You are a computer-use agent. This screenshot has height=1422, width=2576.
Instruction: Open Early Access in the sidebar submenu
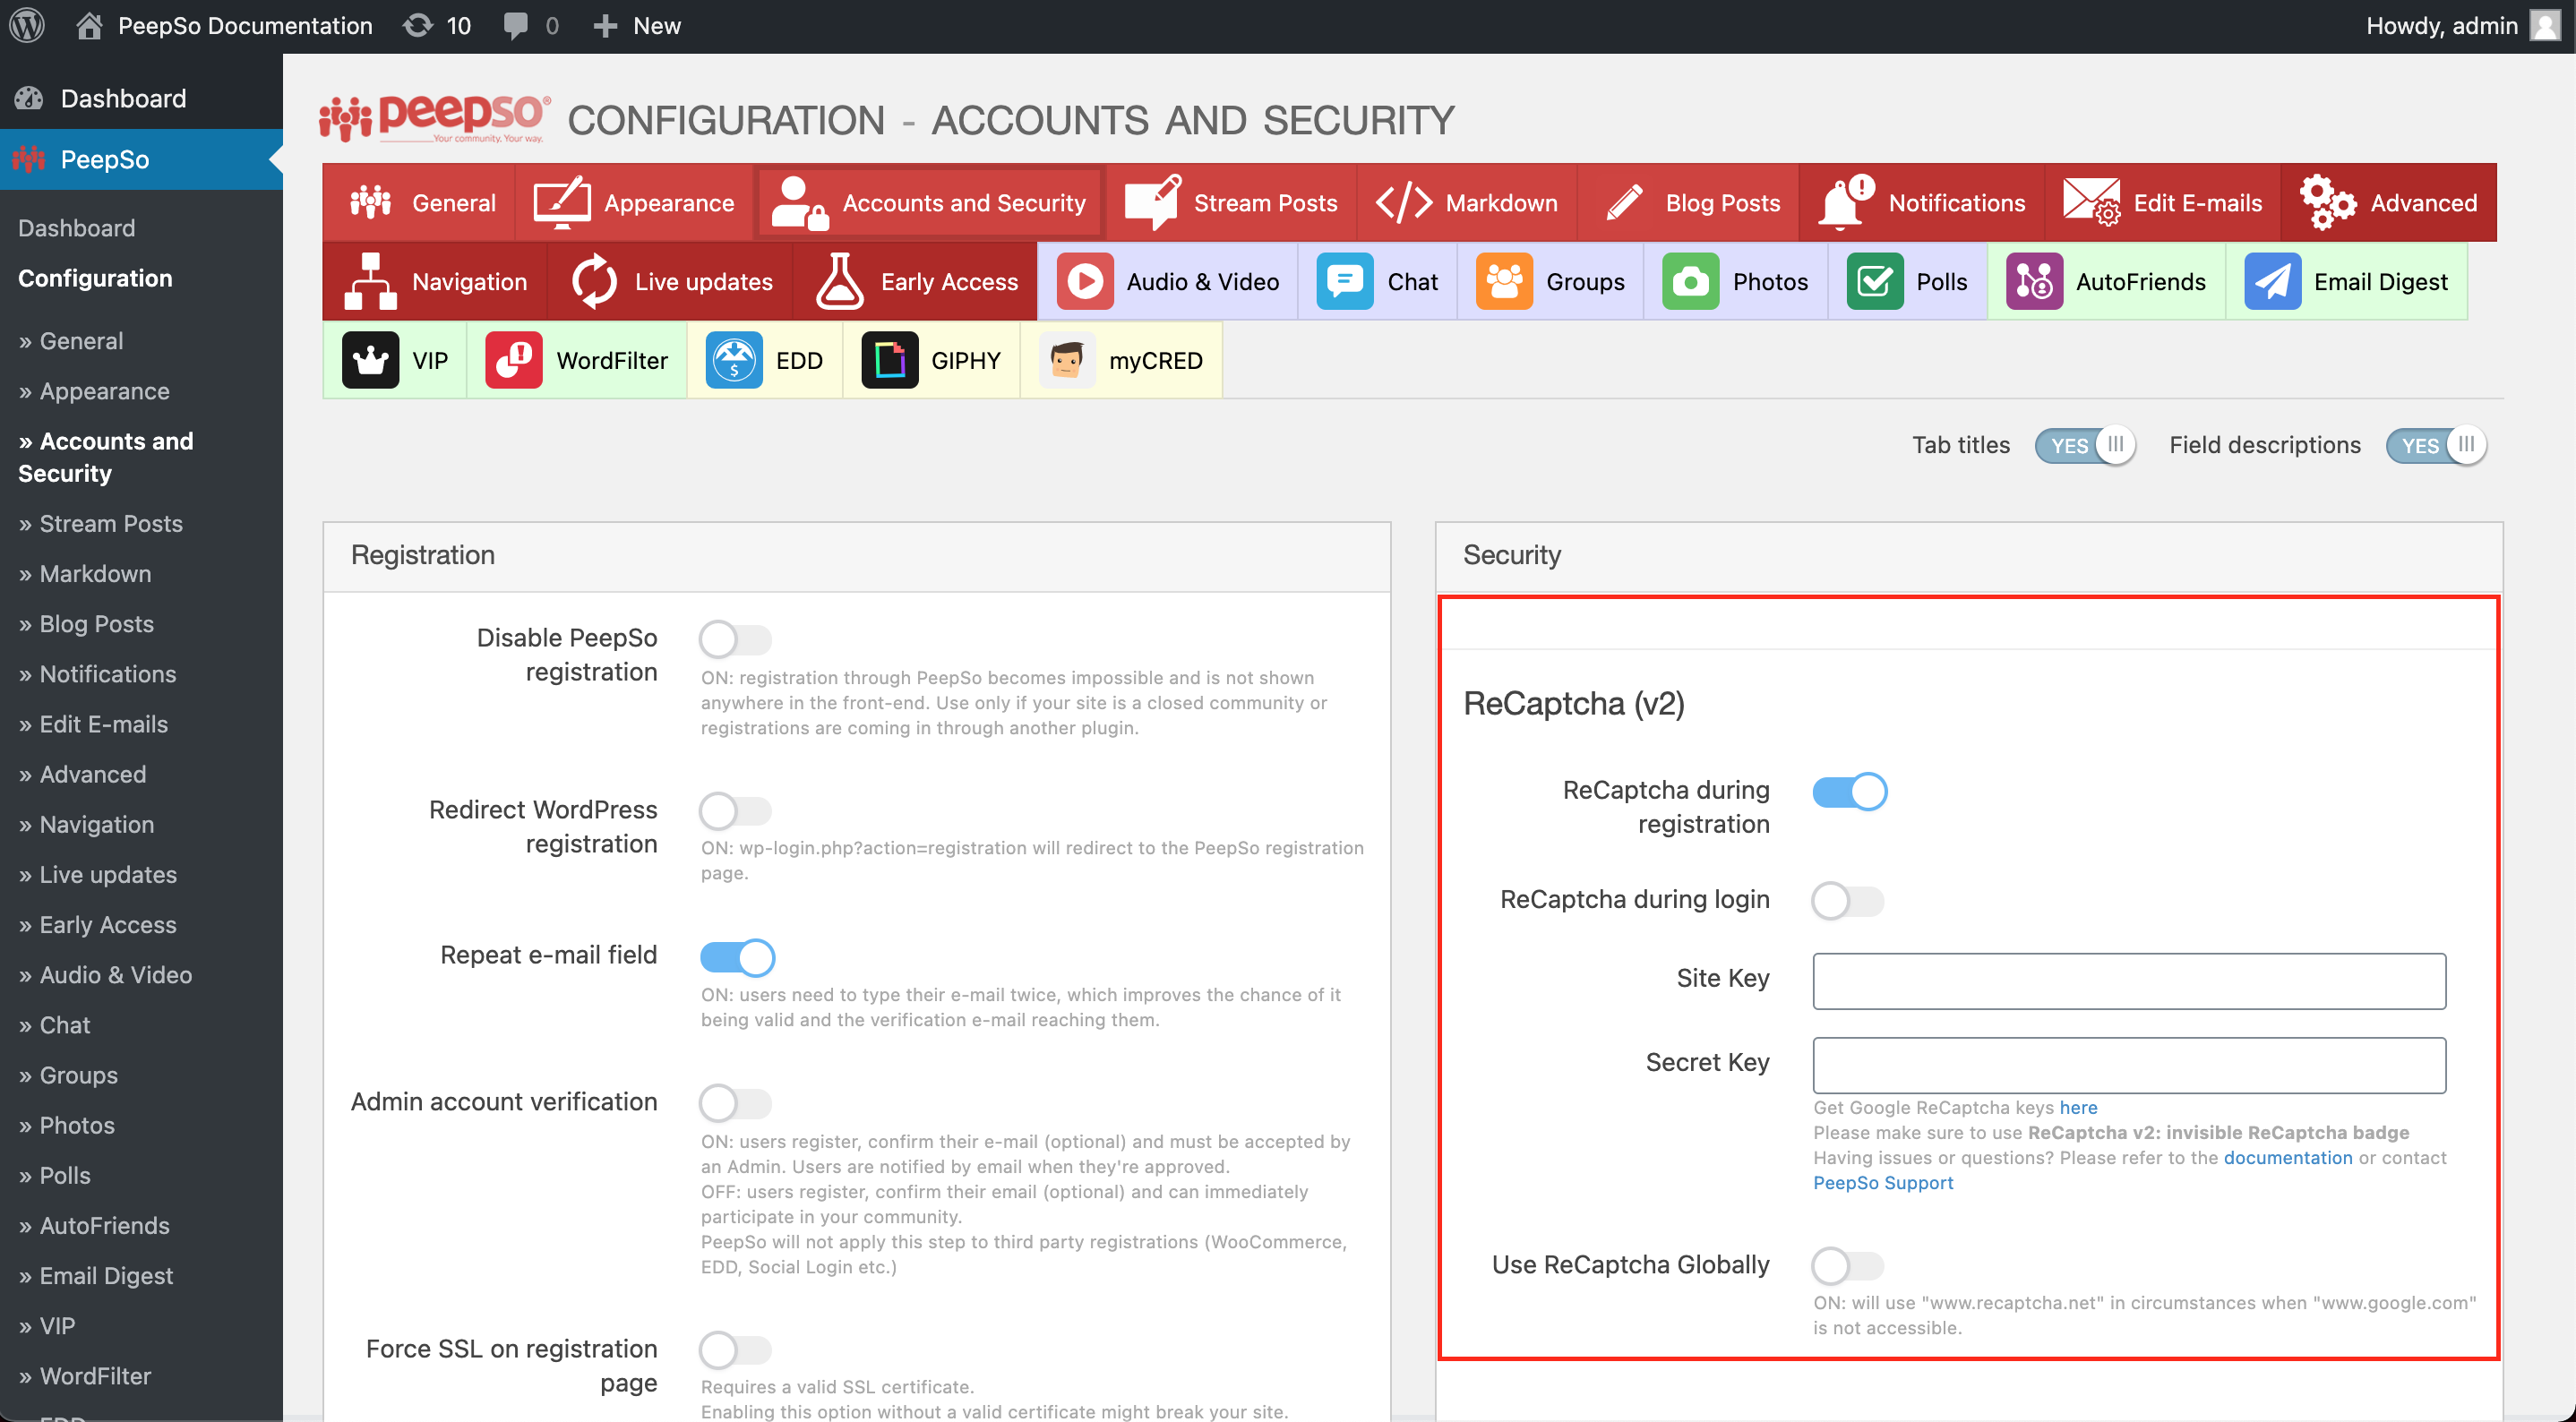[x=98, y=924]
